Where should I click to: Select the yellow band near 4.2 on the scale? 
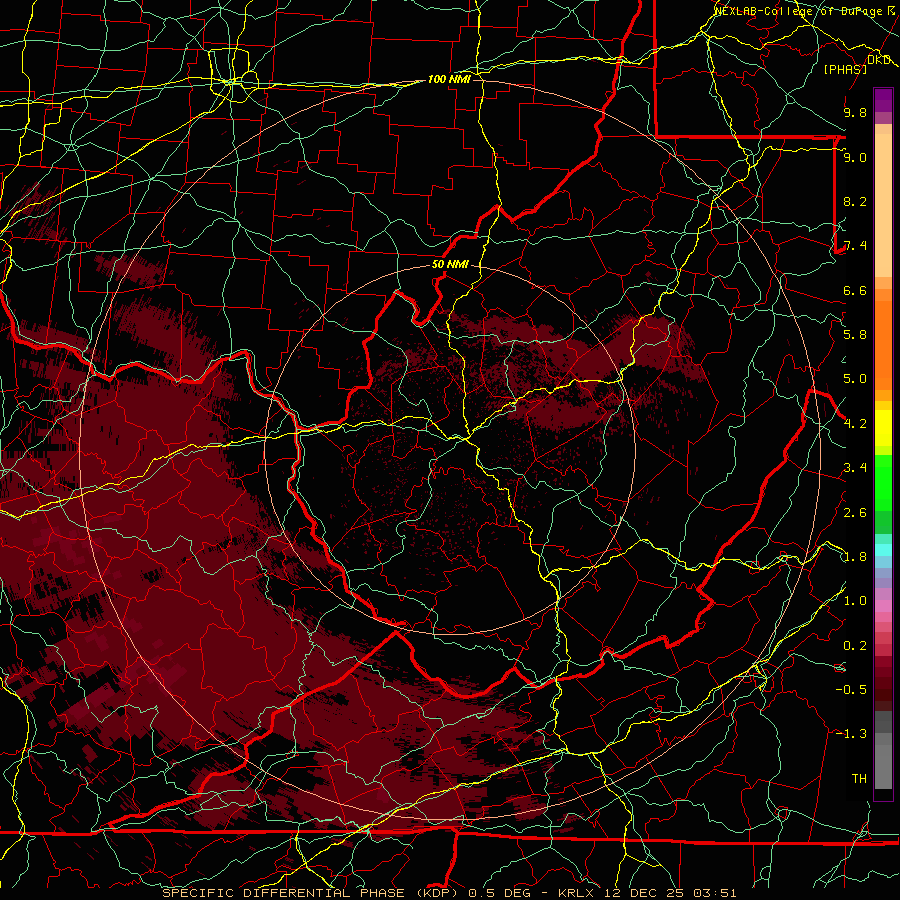click(x=883, y=428)
